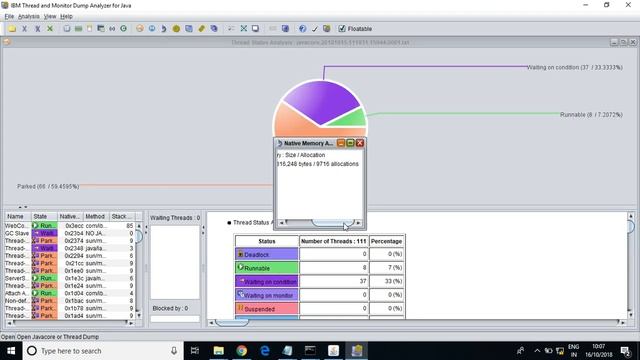640x360 pixels.
Task: Click the blue X close-all toolbar icon
Action: coord(38,29)
